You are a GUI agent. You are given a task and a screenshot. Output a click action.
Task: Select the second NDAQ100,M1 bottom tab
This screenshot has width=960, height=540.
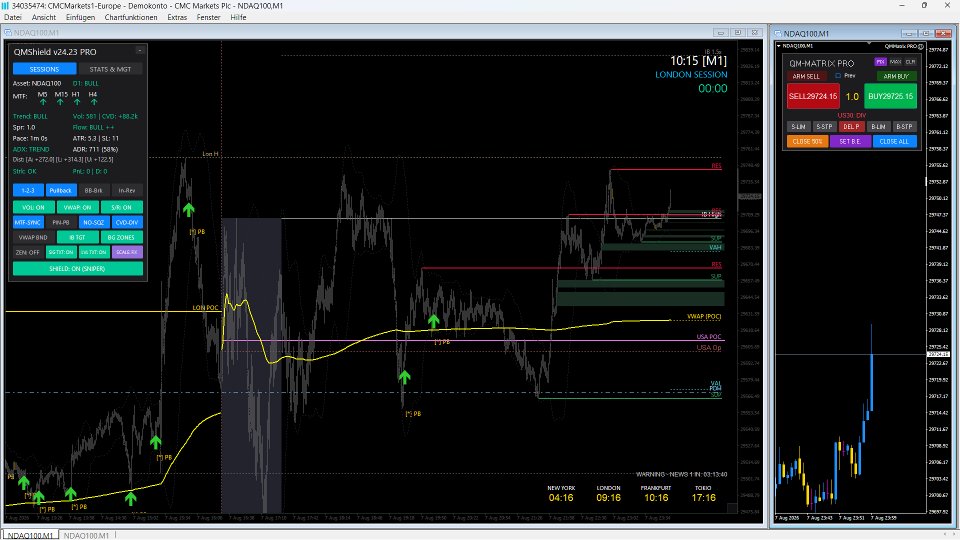tap(86, 535)
